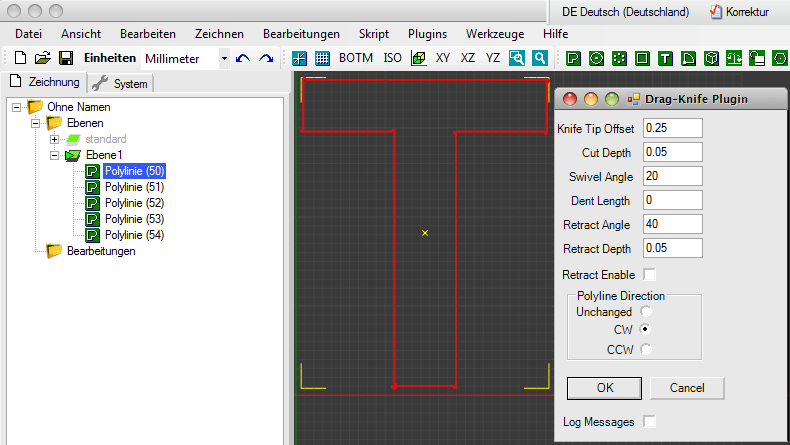The image size is (790, 445).
Task: Click the zoom-to-fit magnifier icon
Action: pyautogui.click(x=516, y=58)
